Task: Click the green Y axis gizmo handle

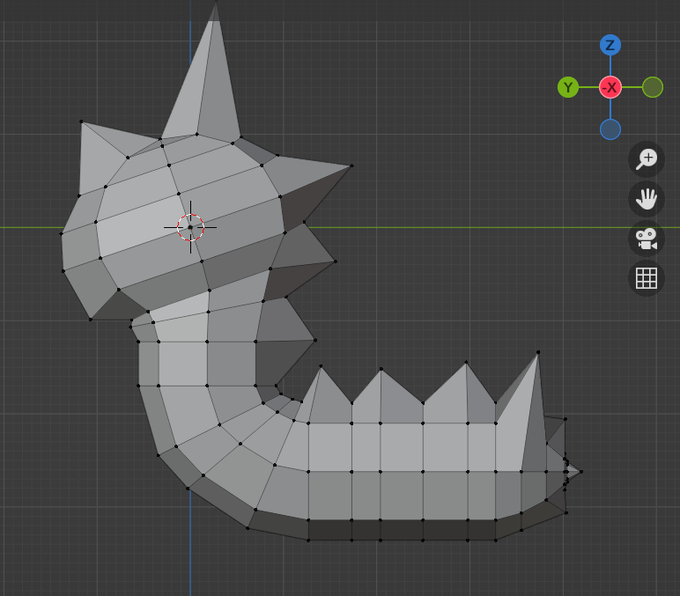Action: click(568, 88)
